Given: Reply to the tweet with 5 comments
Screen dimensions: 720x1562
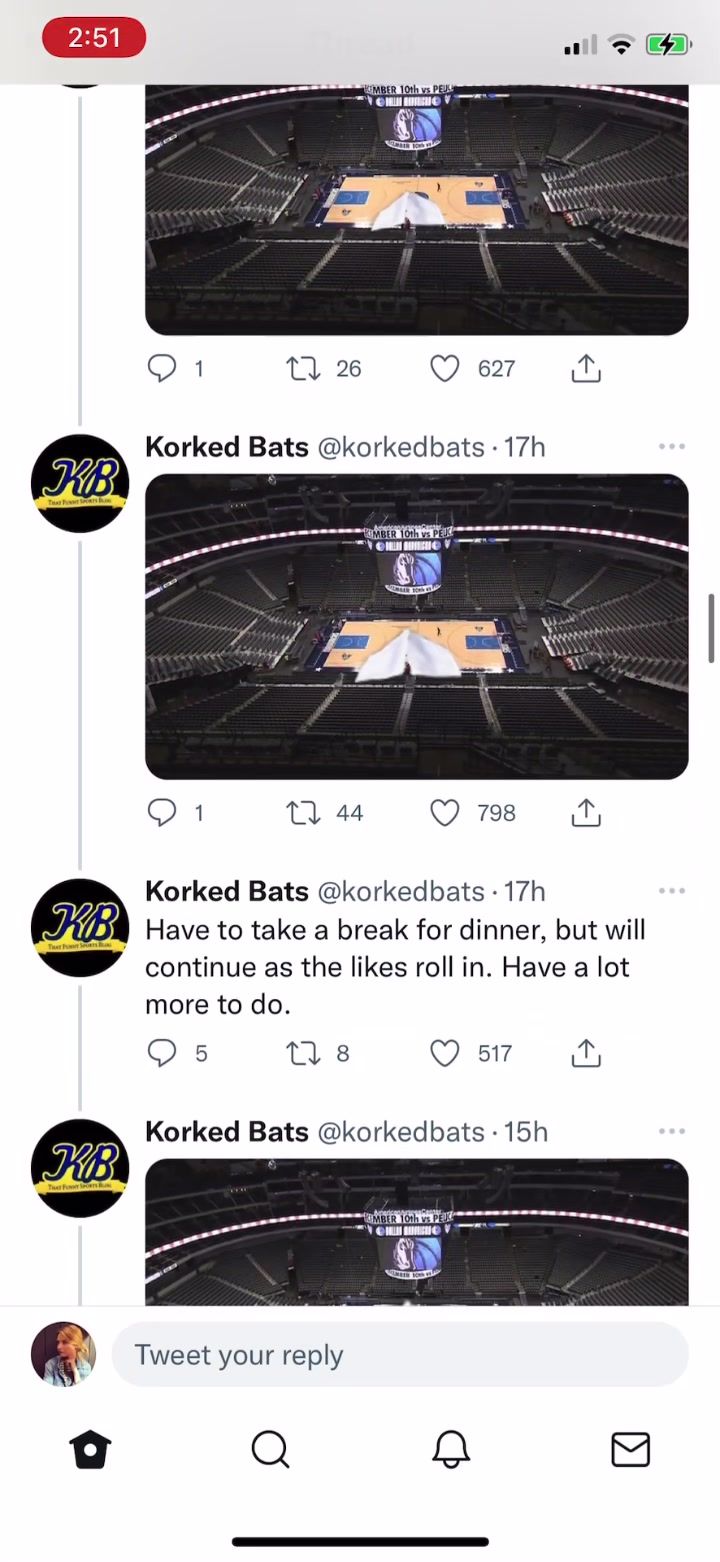Looking at the screenshot, I should [x=162, y=1053].
